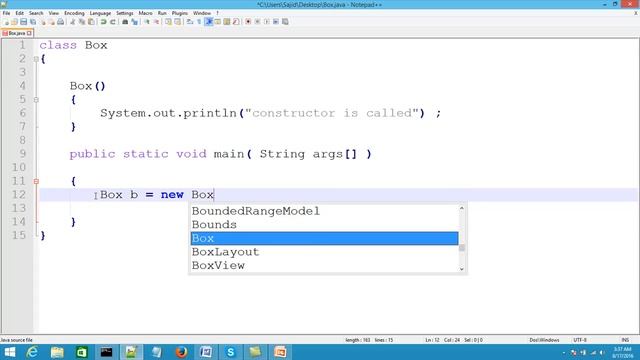
Task: Disable the highlighted indent guide button
Action: tap(209, 22)
